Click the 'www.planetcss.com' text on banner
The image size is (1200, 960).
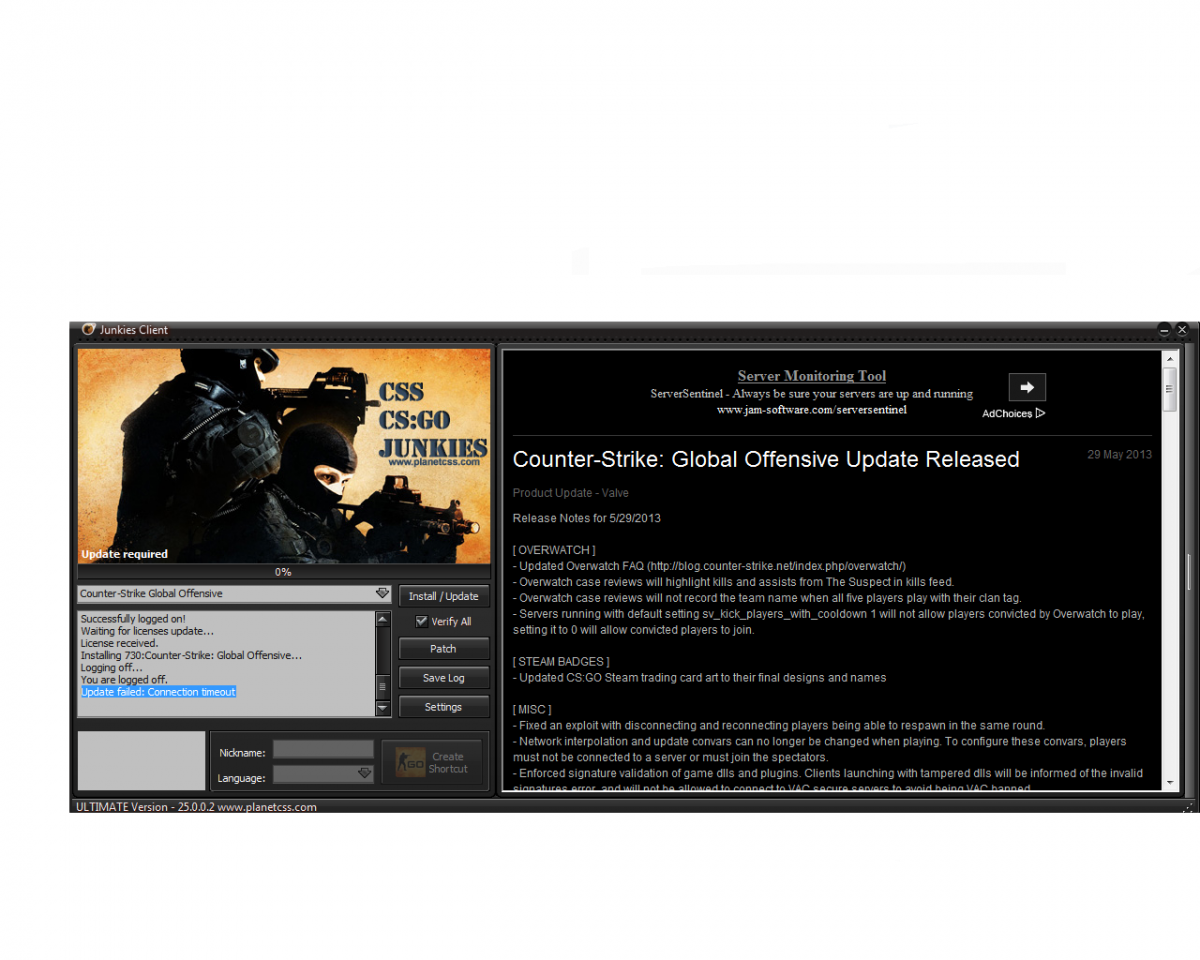433,462
